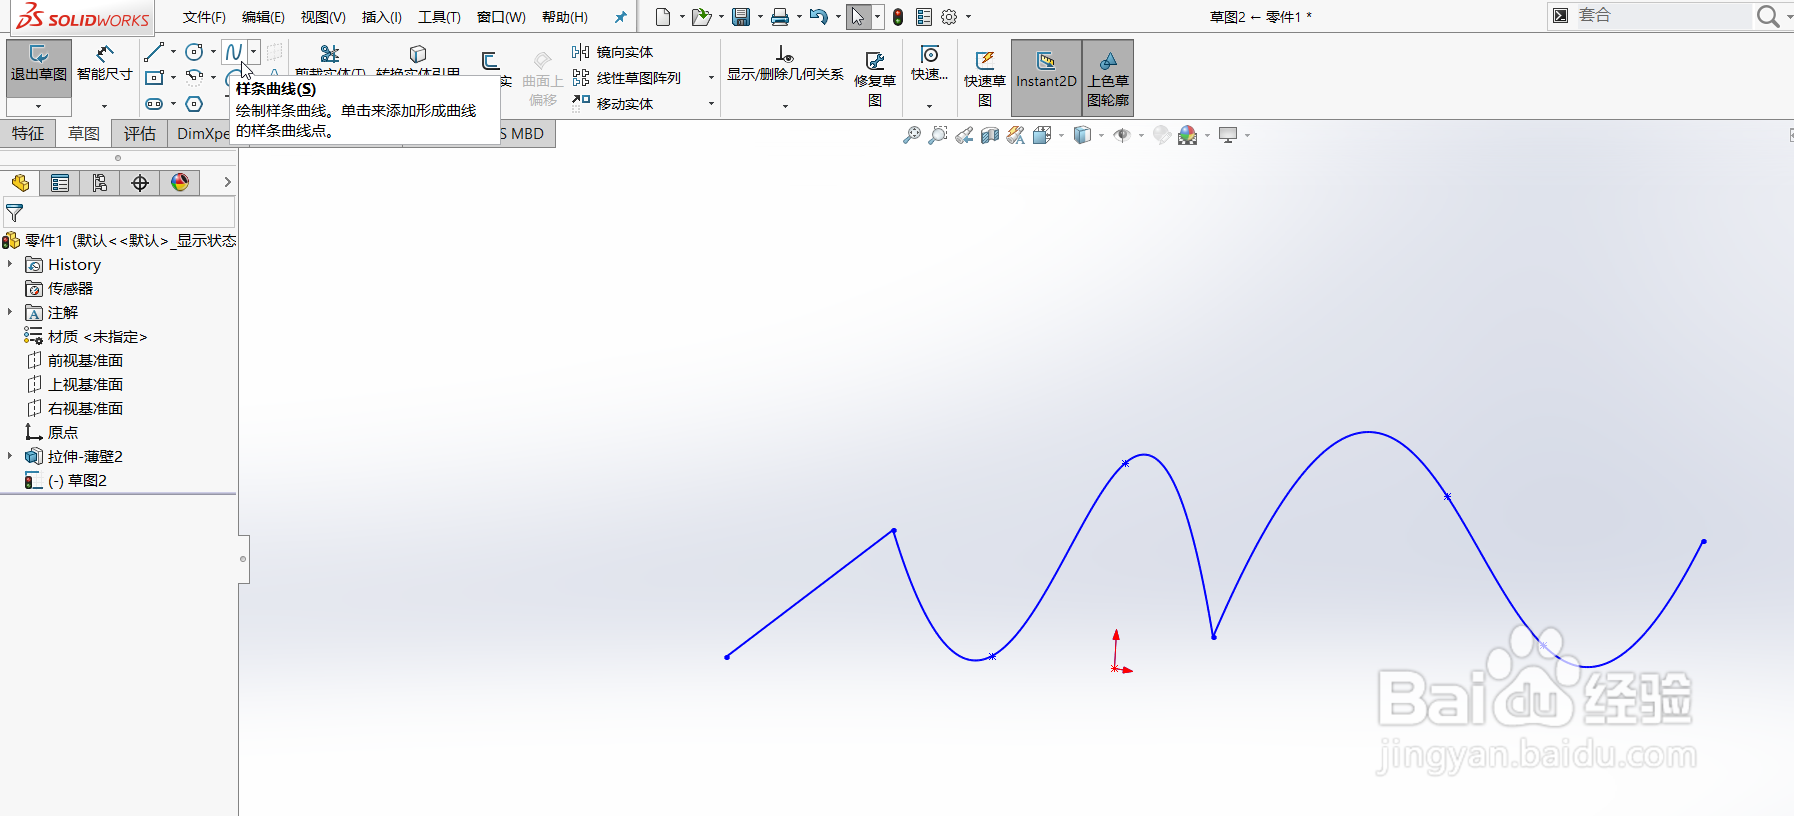Click the 快速草图 Rapid Sketch button
1794x816 pixels.
click(984, 78)
